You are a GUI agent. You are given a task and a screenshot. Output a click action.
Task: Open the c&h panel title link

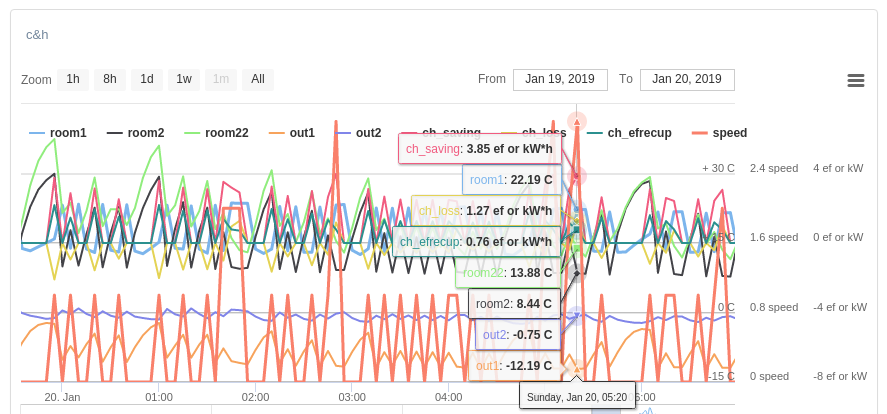pos(37,34)
